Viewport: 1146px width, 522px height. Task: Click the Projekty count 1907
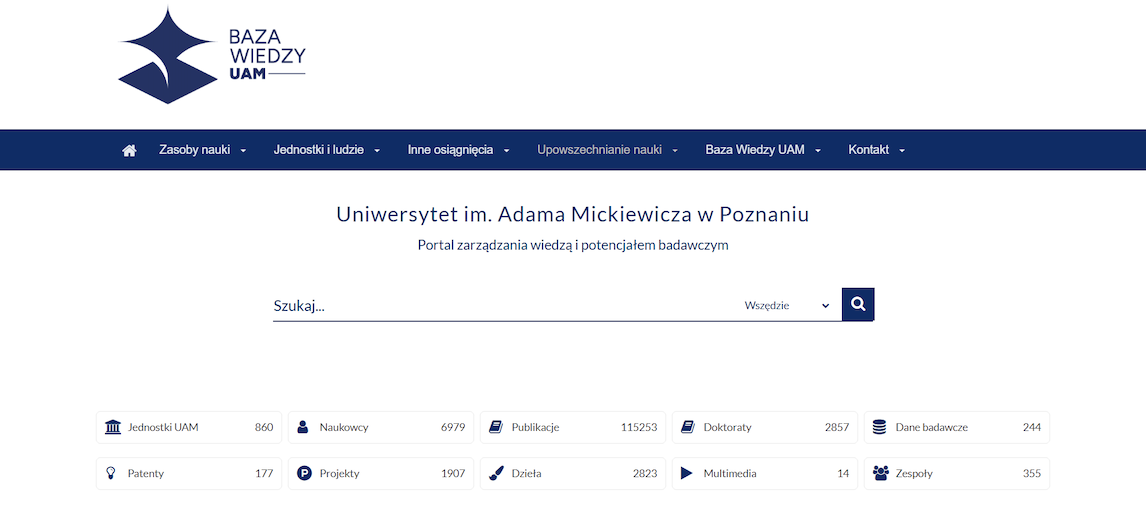coord(453,474)
